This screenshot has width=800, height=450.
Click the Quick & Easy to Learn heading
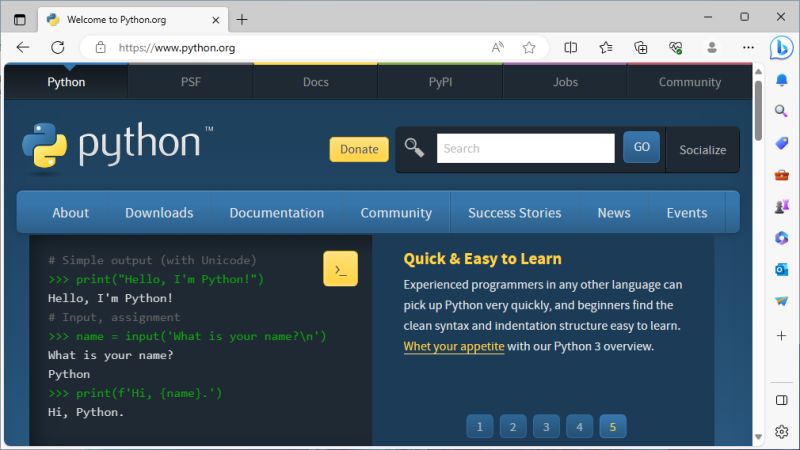(482, 259)
